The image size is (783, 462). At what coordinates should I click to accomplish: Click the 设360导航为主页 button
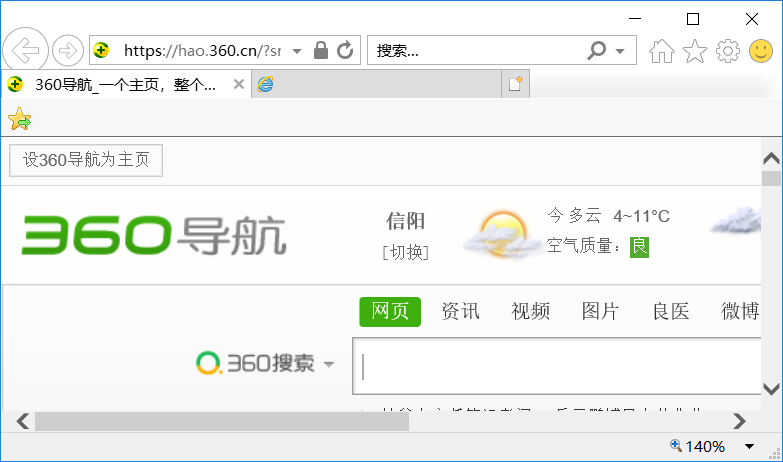(86, 160)
